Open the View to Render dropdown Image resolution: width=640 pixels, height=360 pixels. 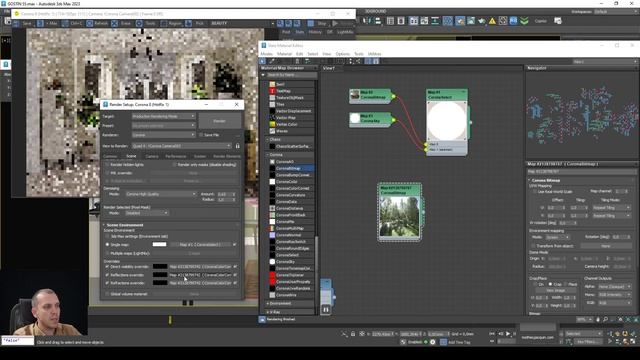click(x=182, y=146)
